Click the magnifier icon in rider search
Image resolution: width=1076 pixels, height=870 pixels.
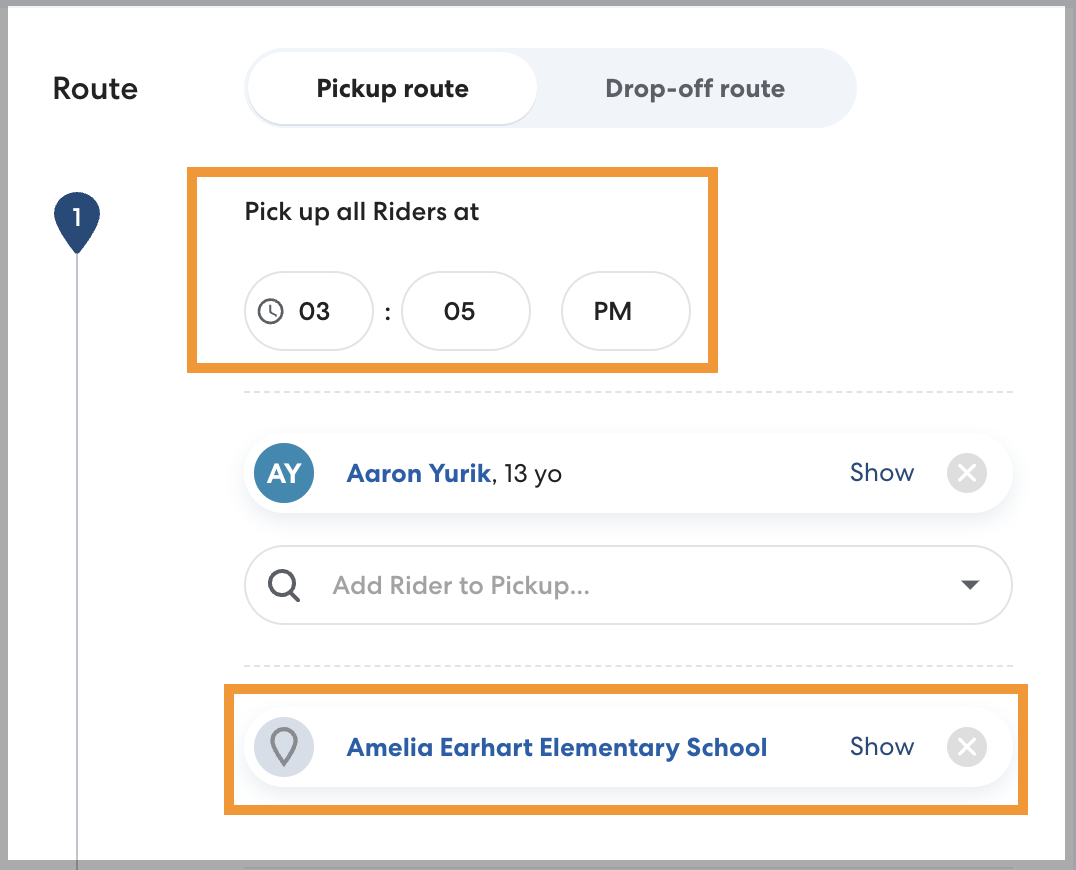pos(284,585)
